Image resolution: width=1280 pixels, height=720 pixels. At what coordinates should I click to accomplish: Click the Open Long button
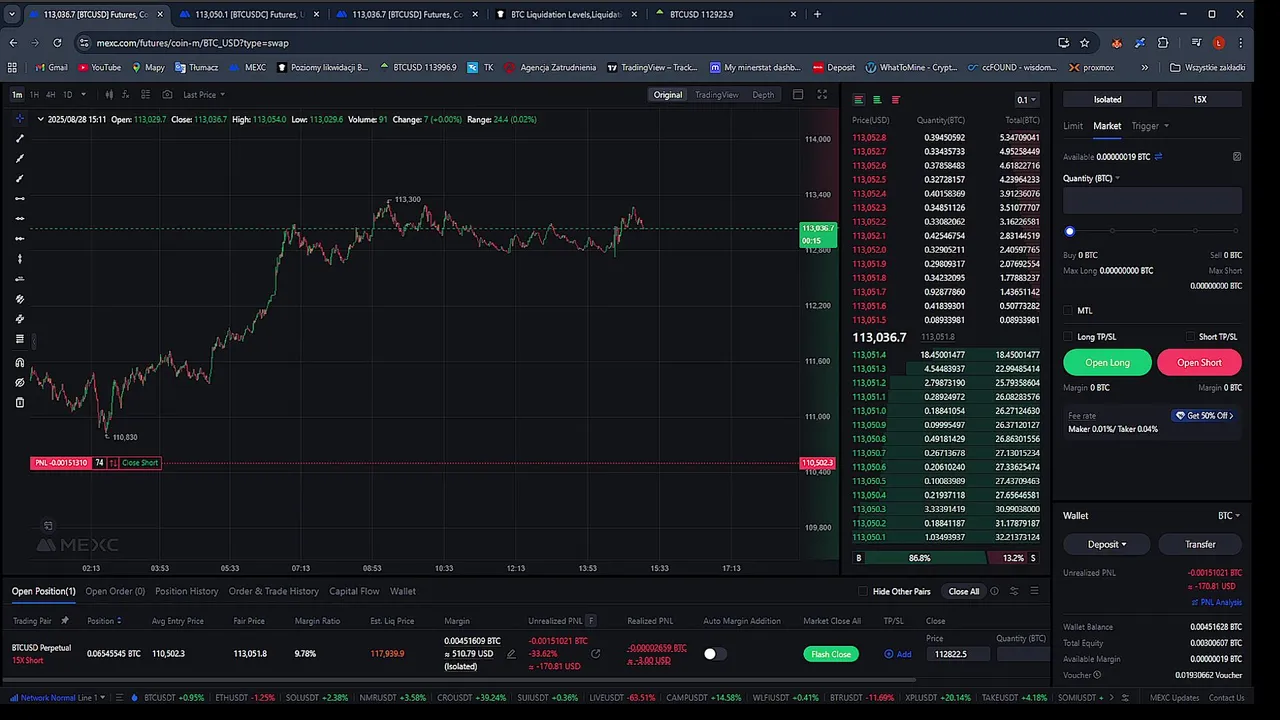(1107, 363)
